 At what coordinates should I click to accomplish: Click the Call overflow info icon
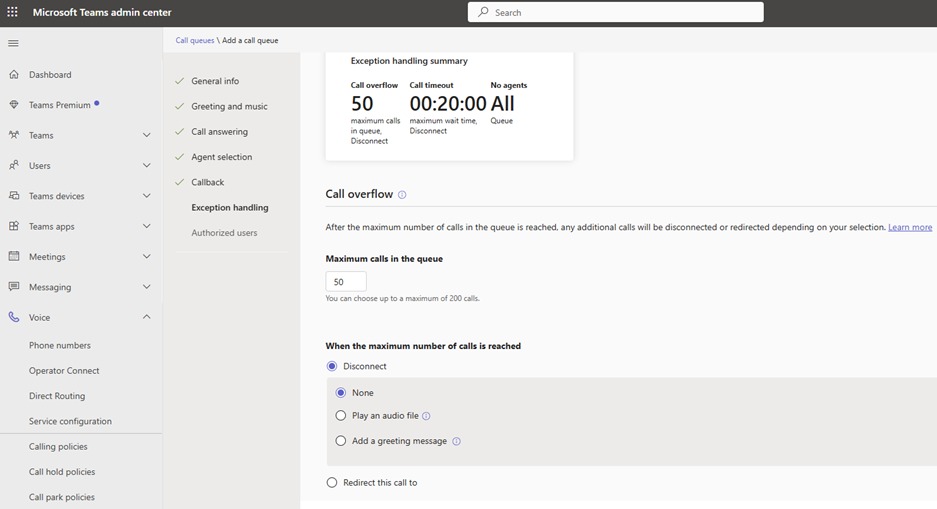pos(402,195)
